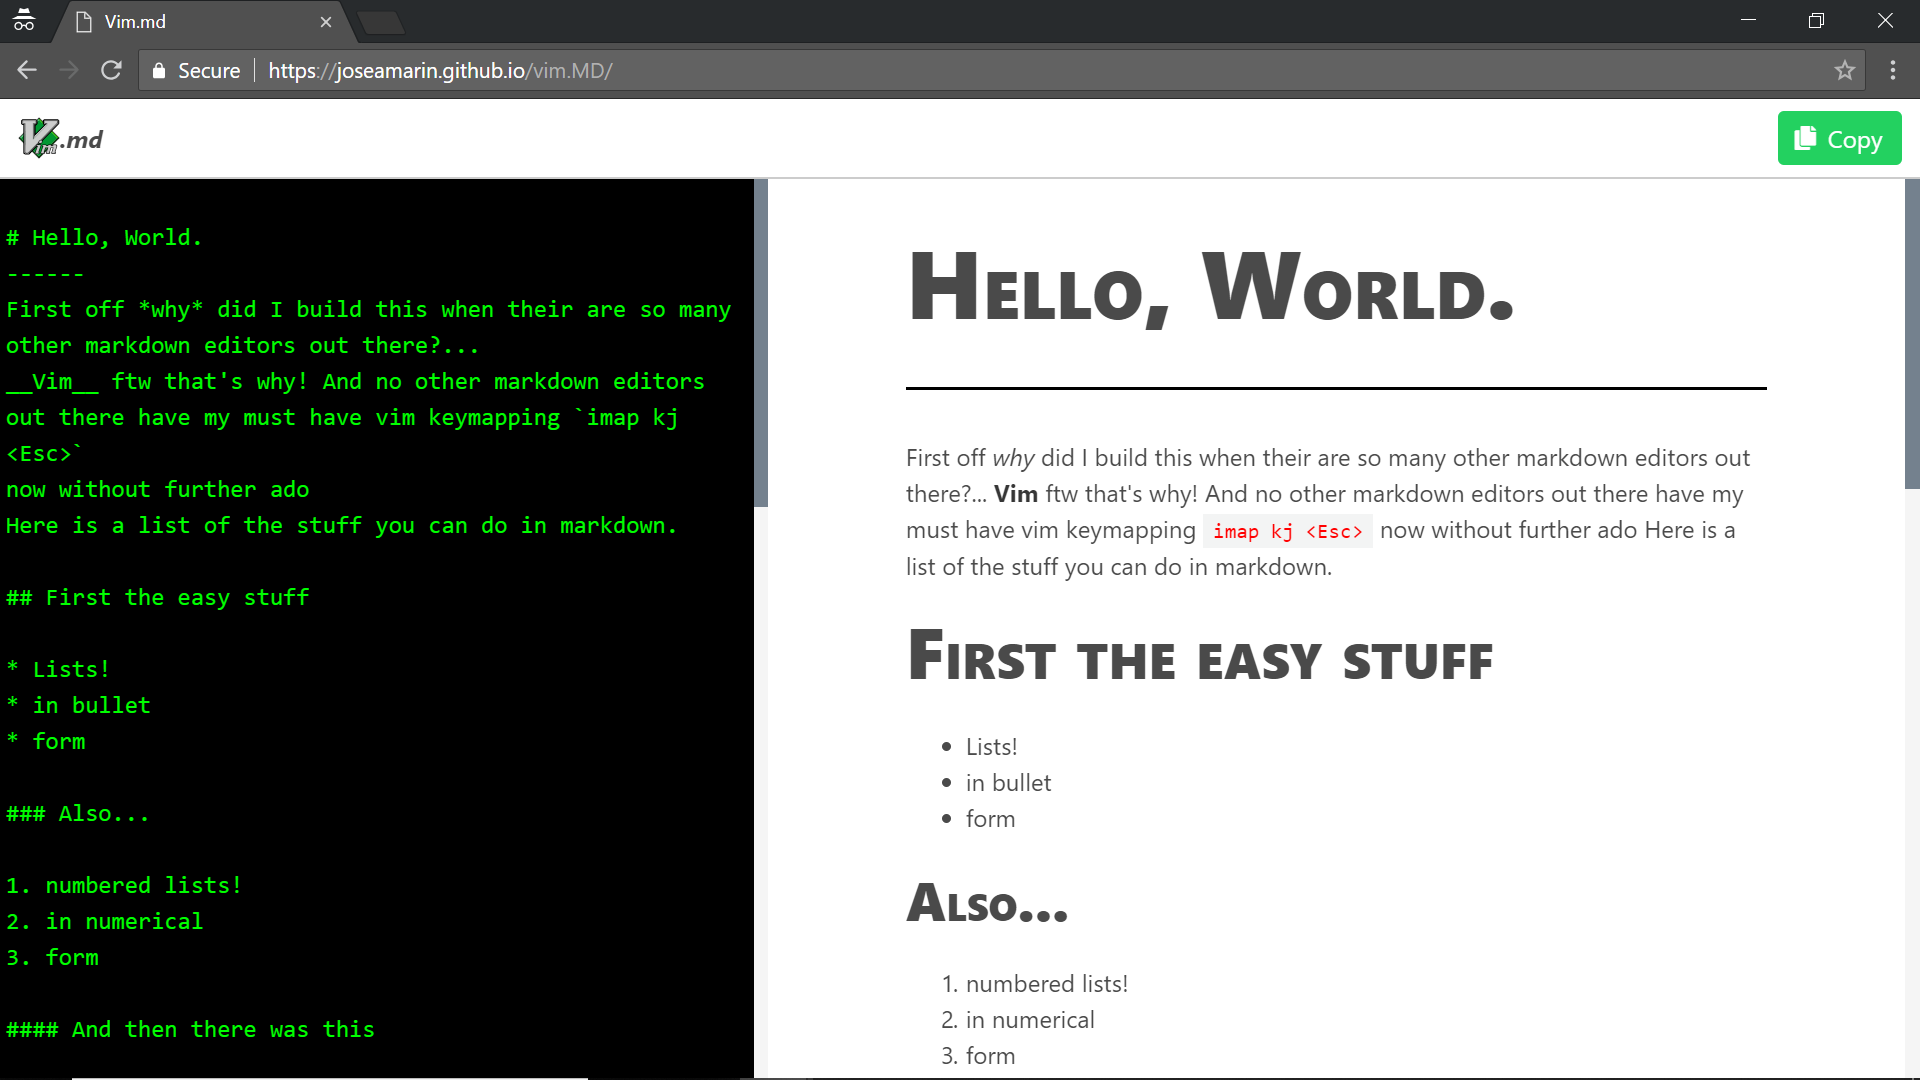Click the Secure padlock icon
Screen dimensions: 1920x1080
pyautogui.click(x=158, y=71)
